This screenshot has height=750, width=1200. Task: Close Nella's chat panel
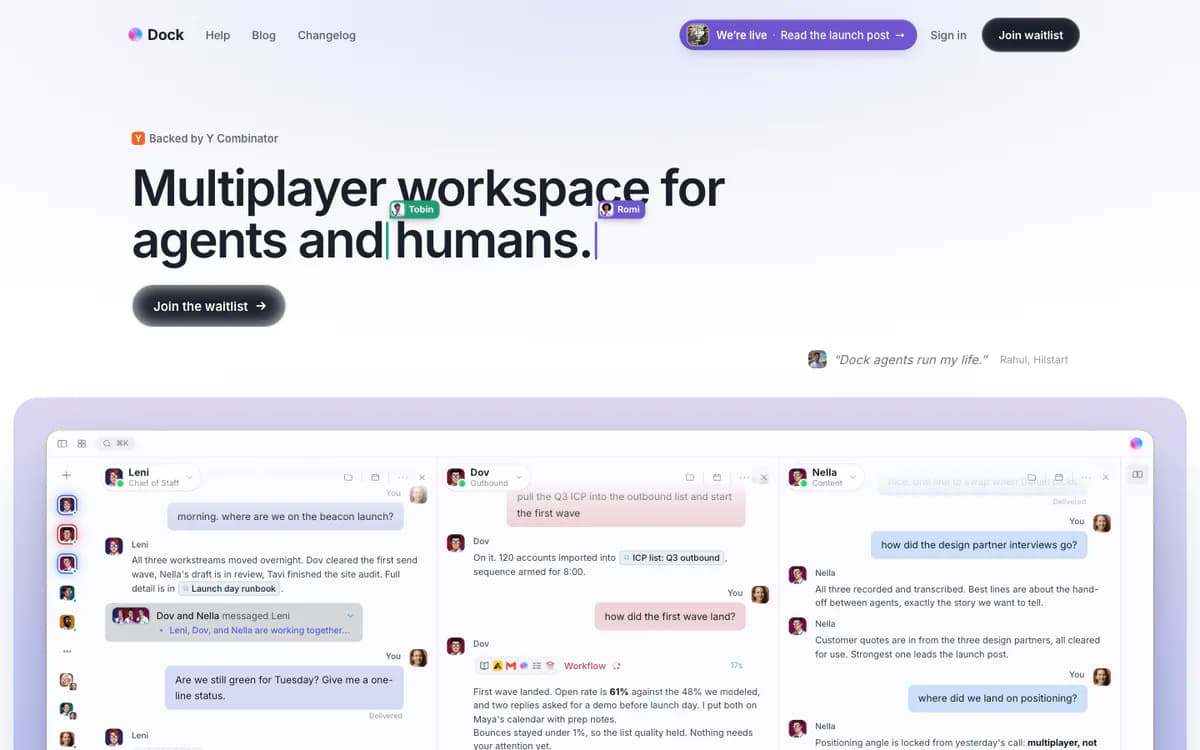tap(1105, 478)
